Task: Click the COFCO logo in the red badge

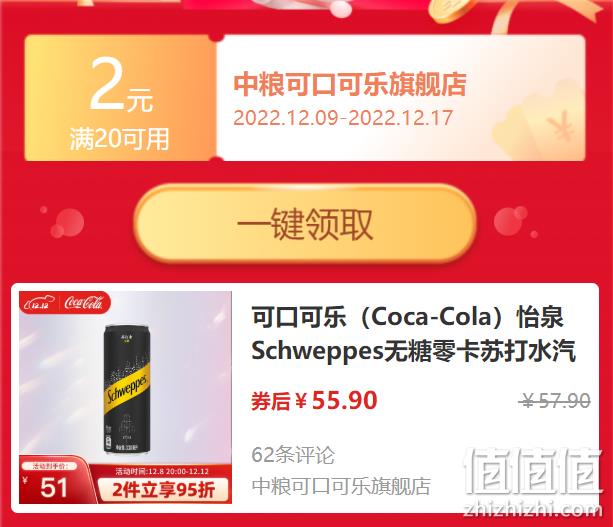Action: [40, 304]
